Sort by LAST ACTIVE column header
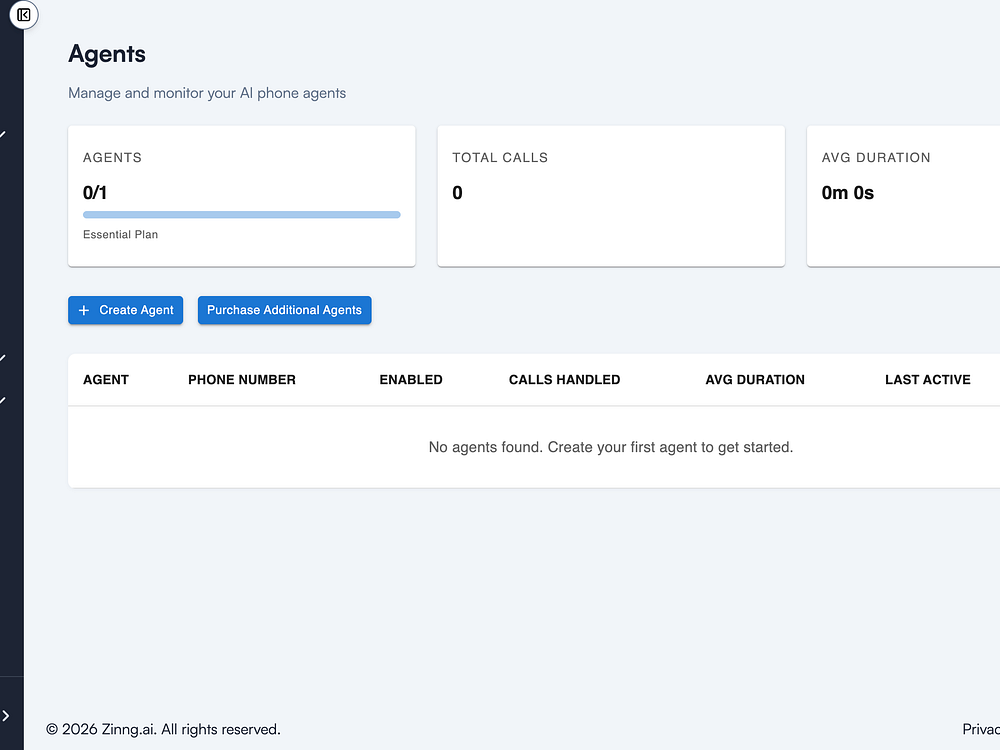Screen dimensions: 1000x750 928,379
